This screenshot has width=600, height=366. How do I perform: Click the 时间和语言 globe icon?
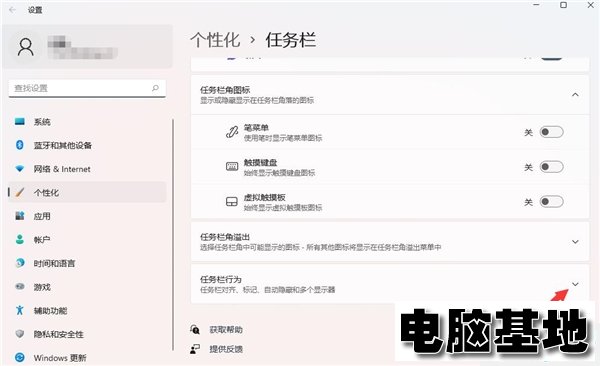pyautogui.click(x=20, y=263)
